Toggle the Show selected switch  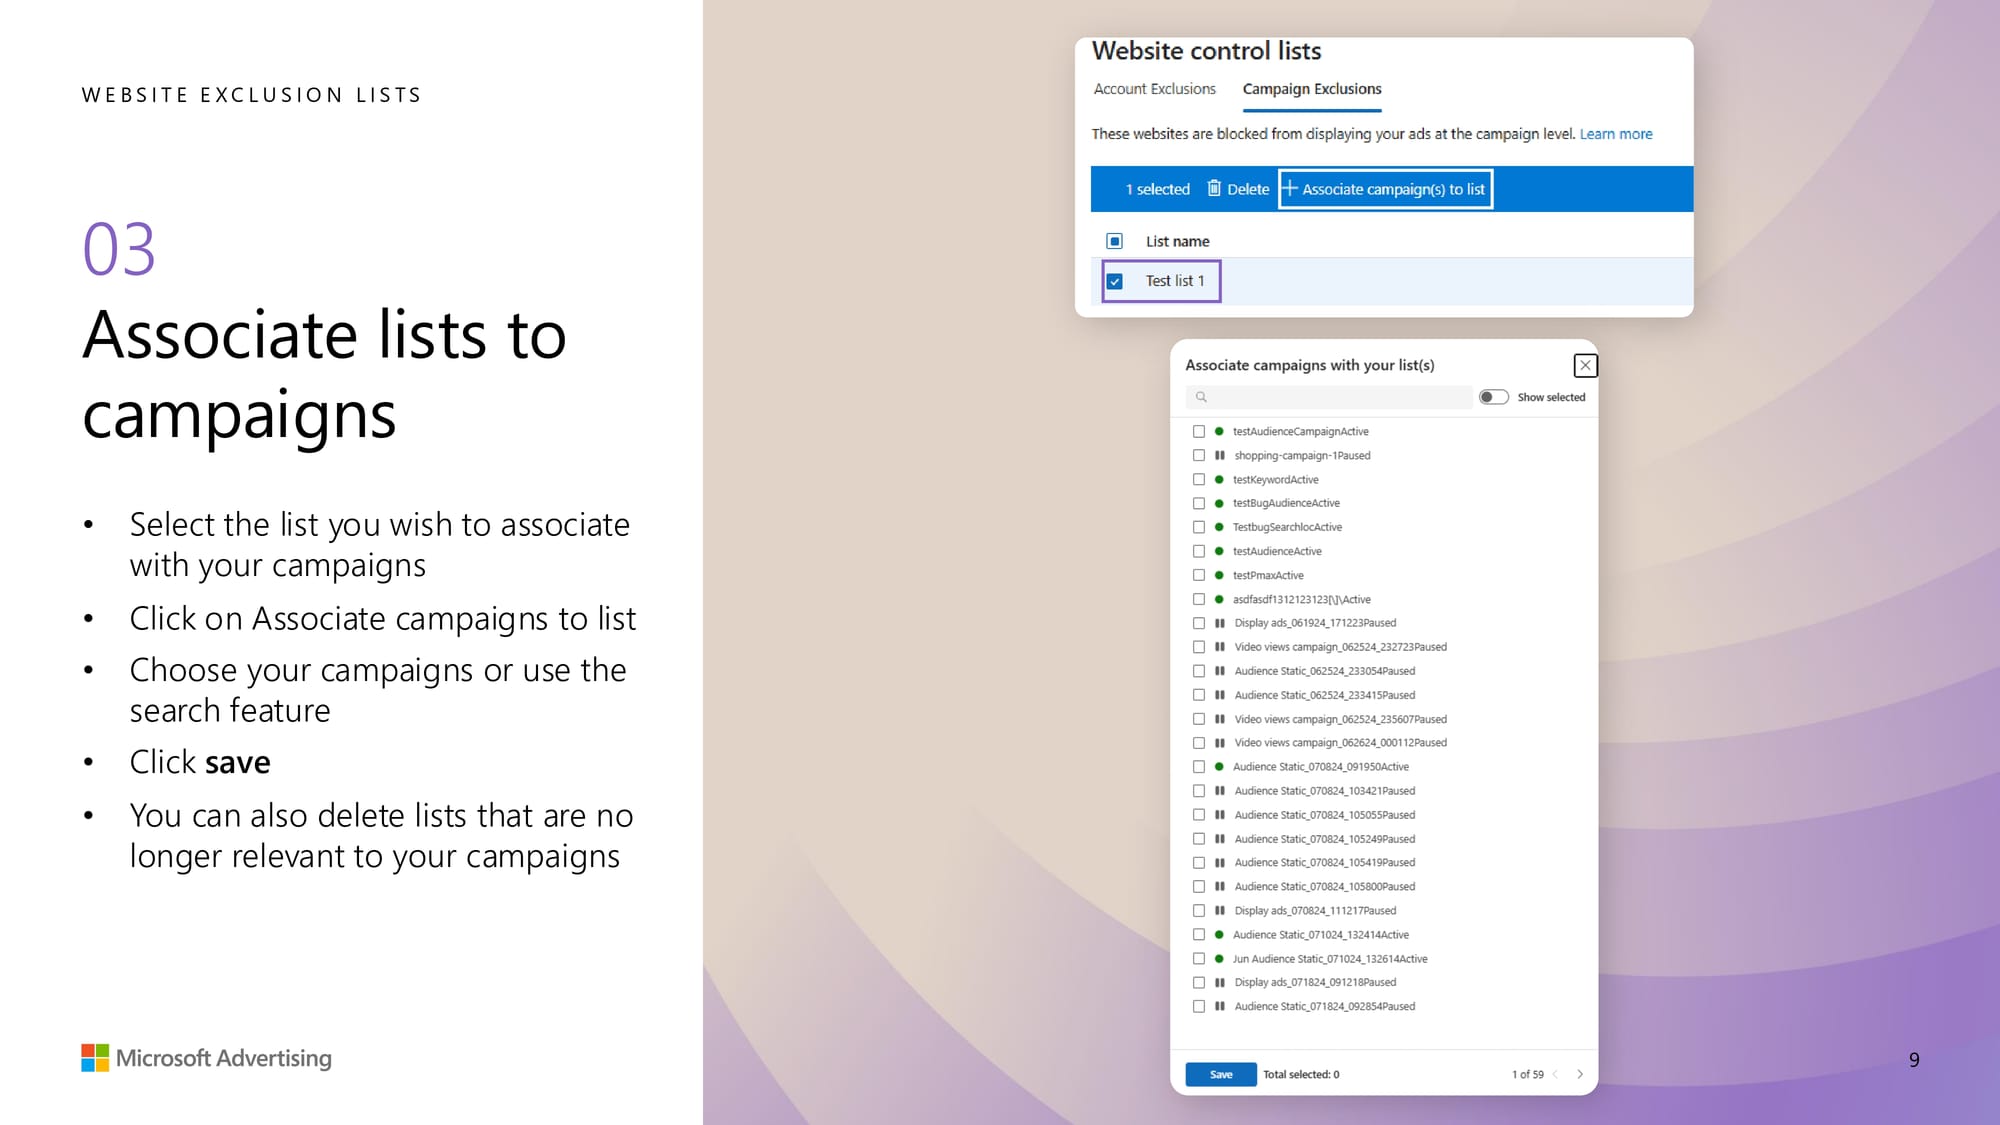tap(1493, 397)
